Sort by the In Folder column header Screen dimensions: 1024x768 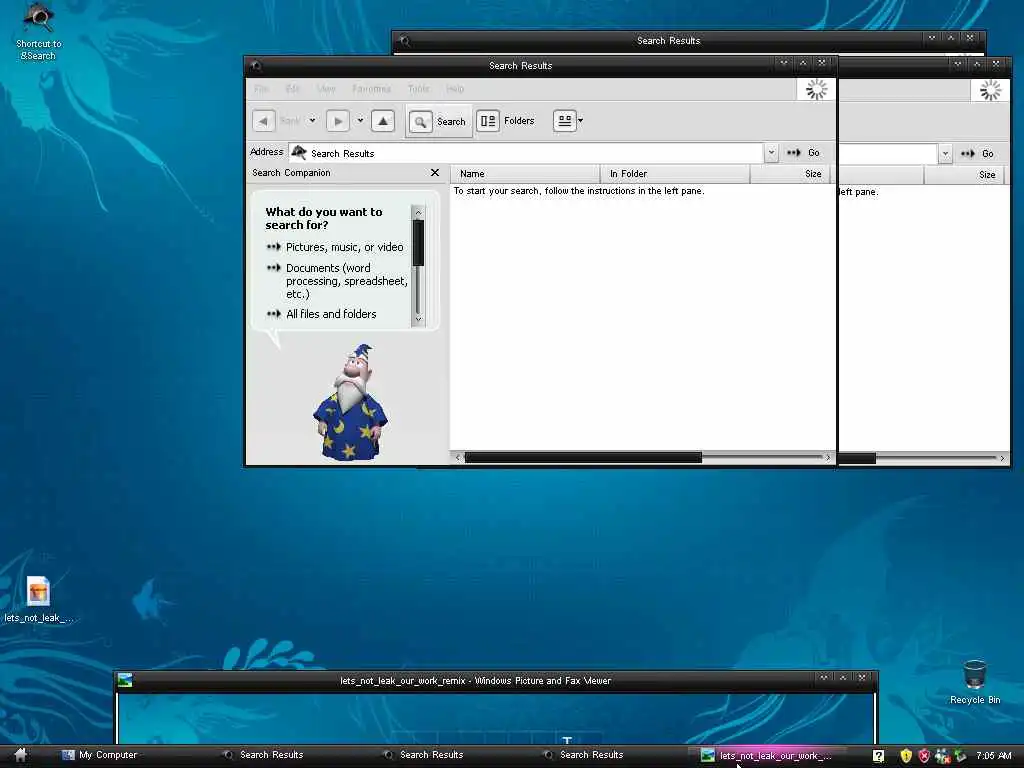(675, 174)
